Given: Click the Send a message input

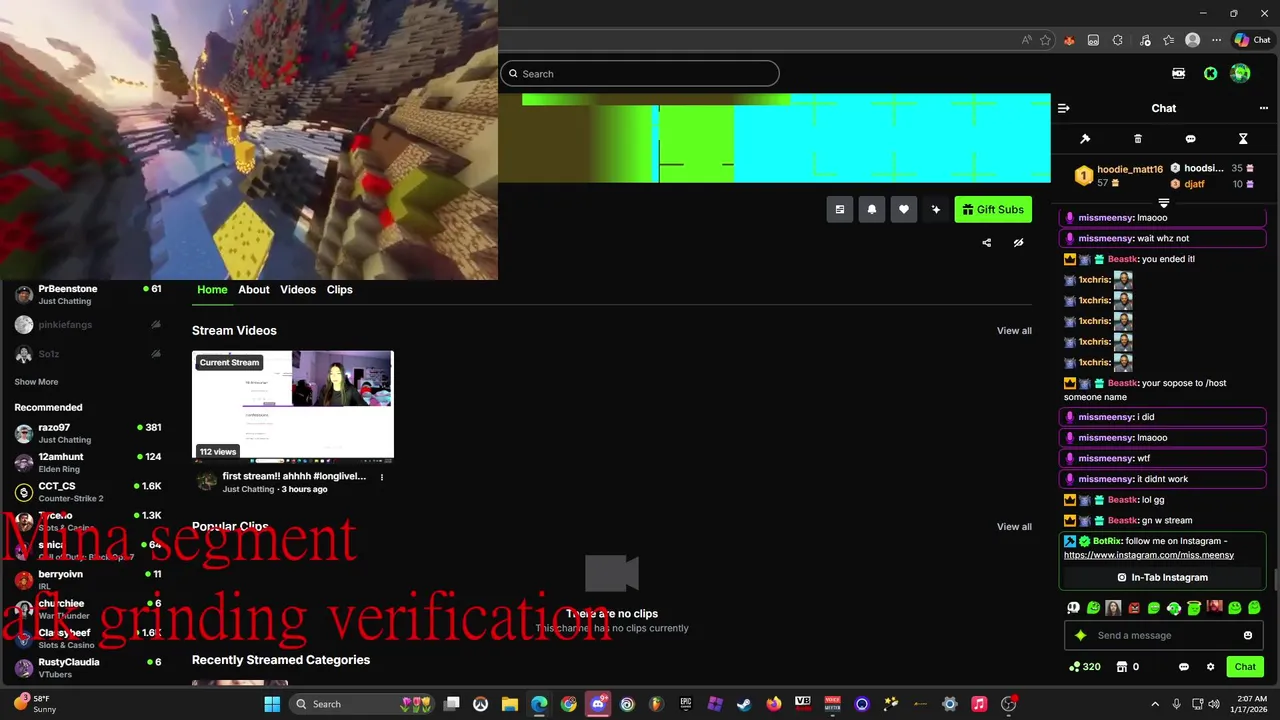Looking at the screenshot, I should [1162, 635].
